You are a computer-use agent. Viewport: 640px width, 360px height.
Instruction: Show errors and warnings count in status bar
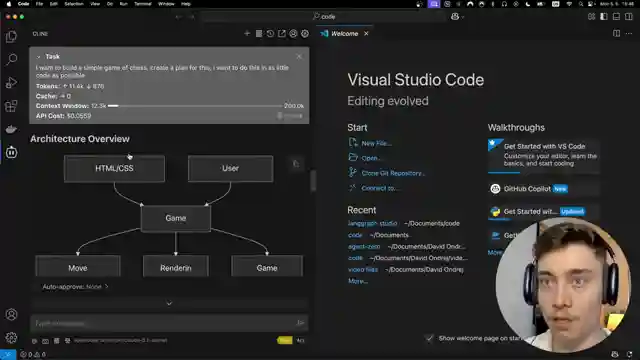click(33, 354)
